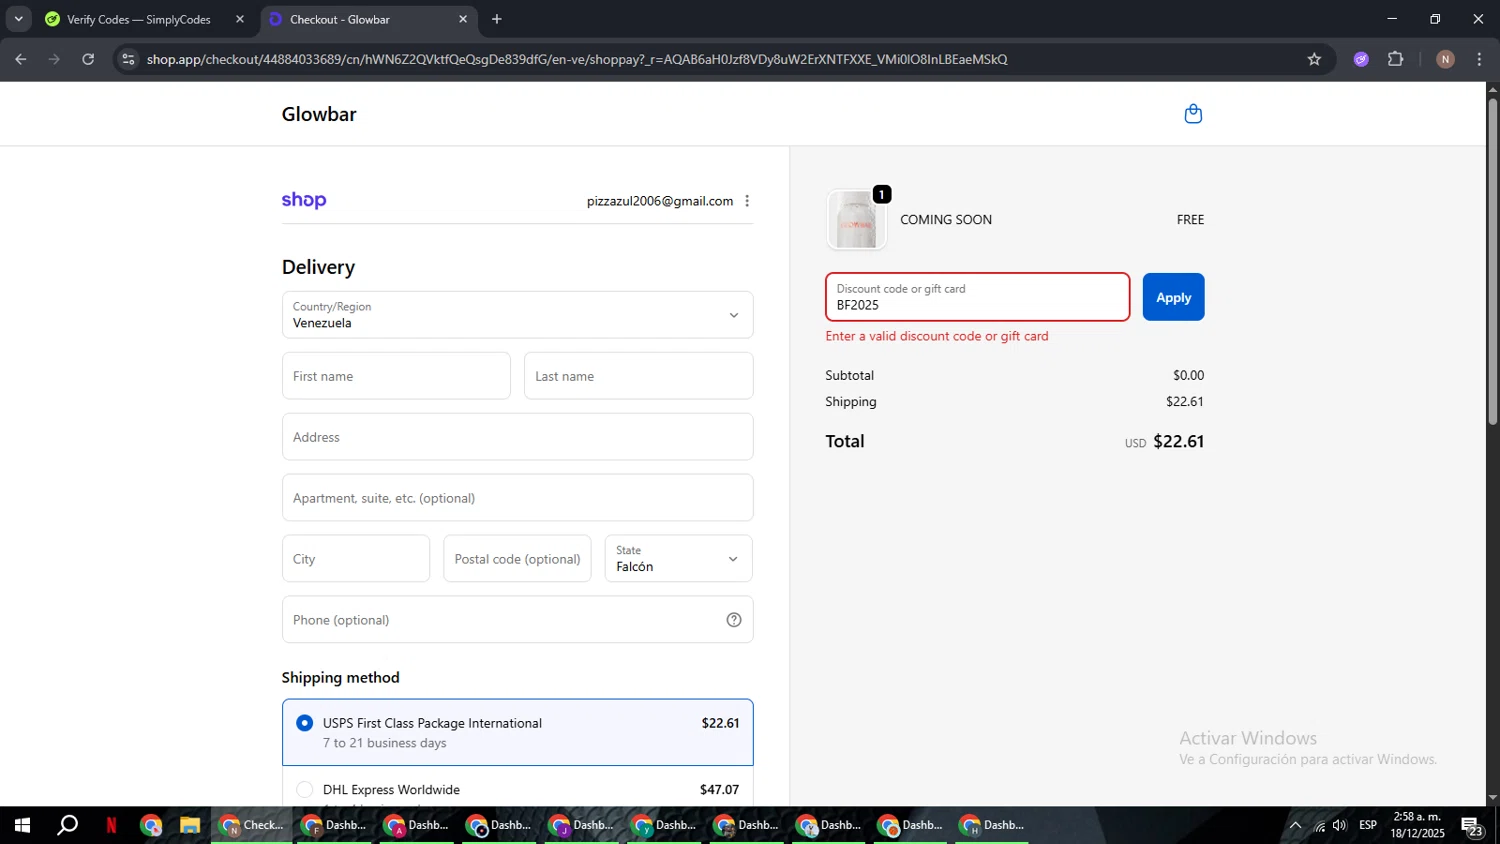Viewport: 1500px width, 844px height.
Task: Open Windows taskbar search
Action: [x=67, y=825]
